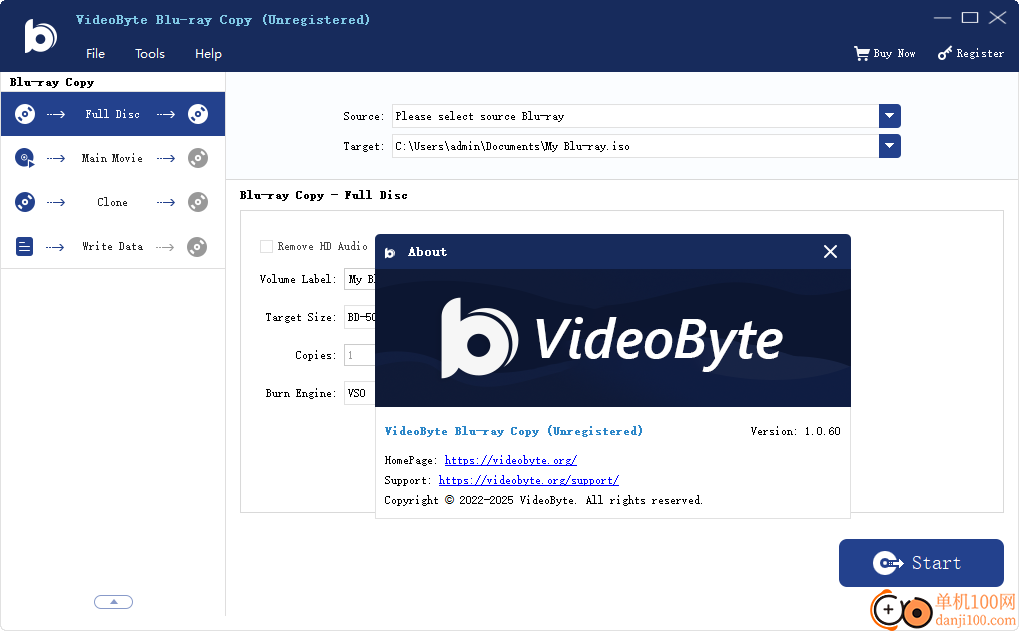Click the Clone source disc icon
The image size is (1019, 631).
tap(25, 202)
